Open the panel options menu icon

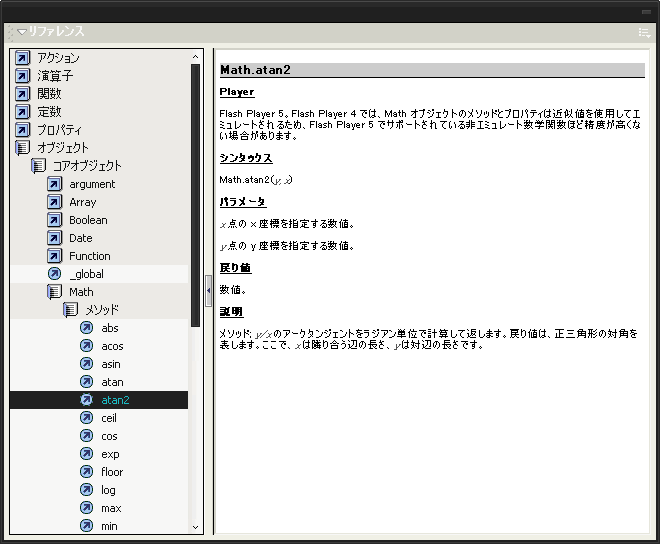click(644, 32)
